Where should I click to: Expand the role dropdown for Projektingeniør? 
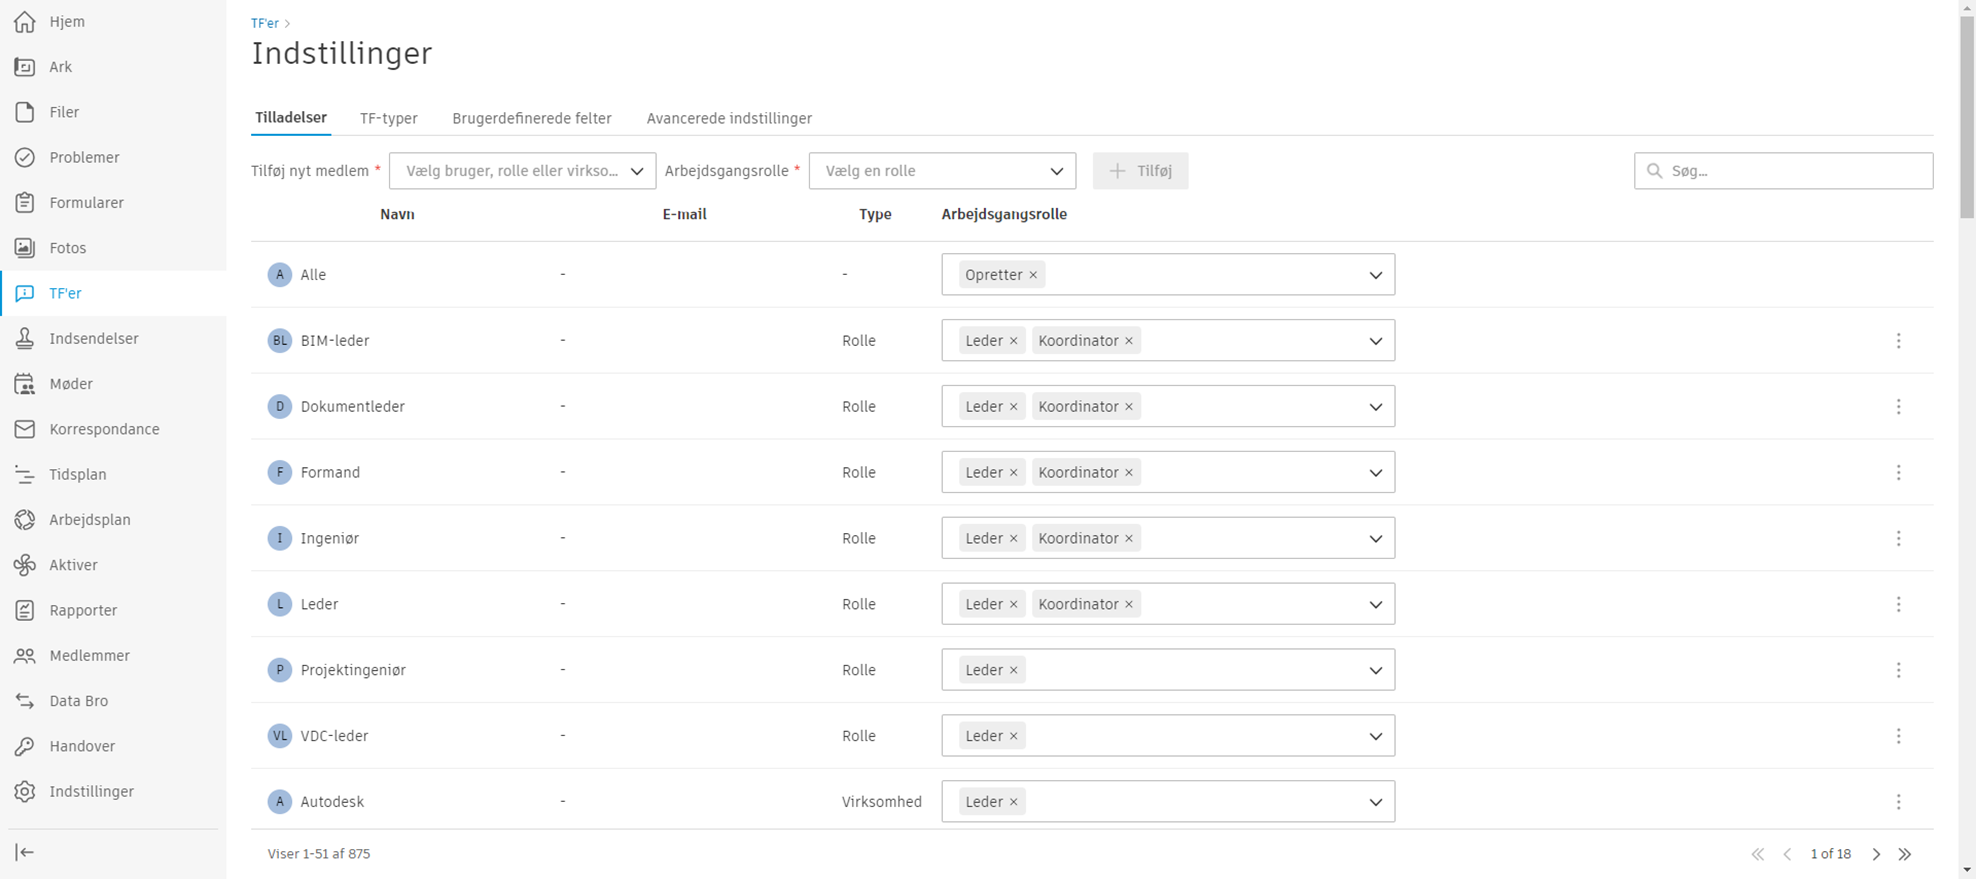(1375, 670)
